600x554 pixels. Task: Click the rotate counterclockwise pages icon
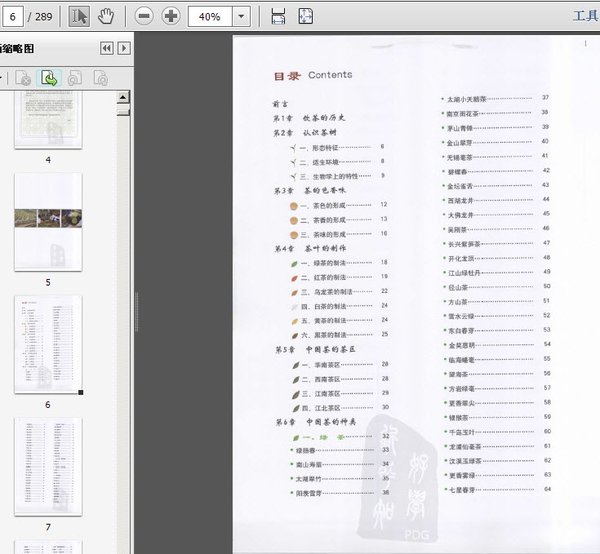click(73, 77)
